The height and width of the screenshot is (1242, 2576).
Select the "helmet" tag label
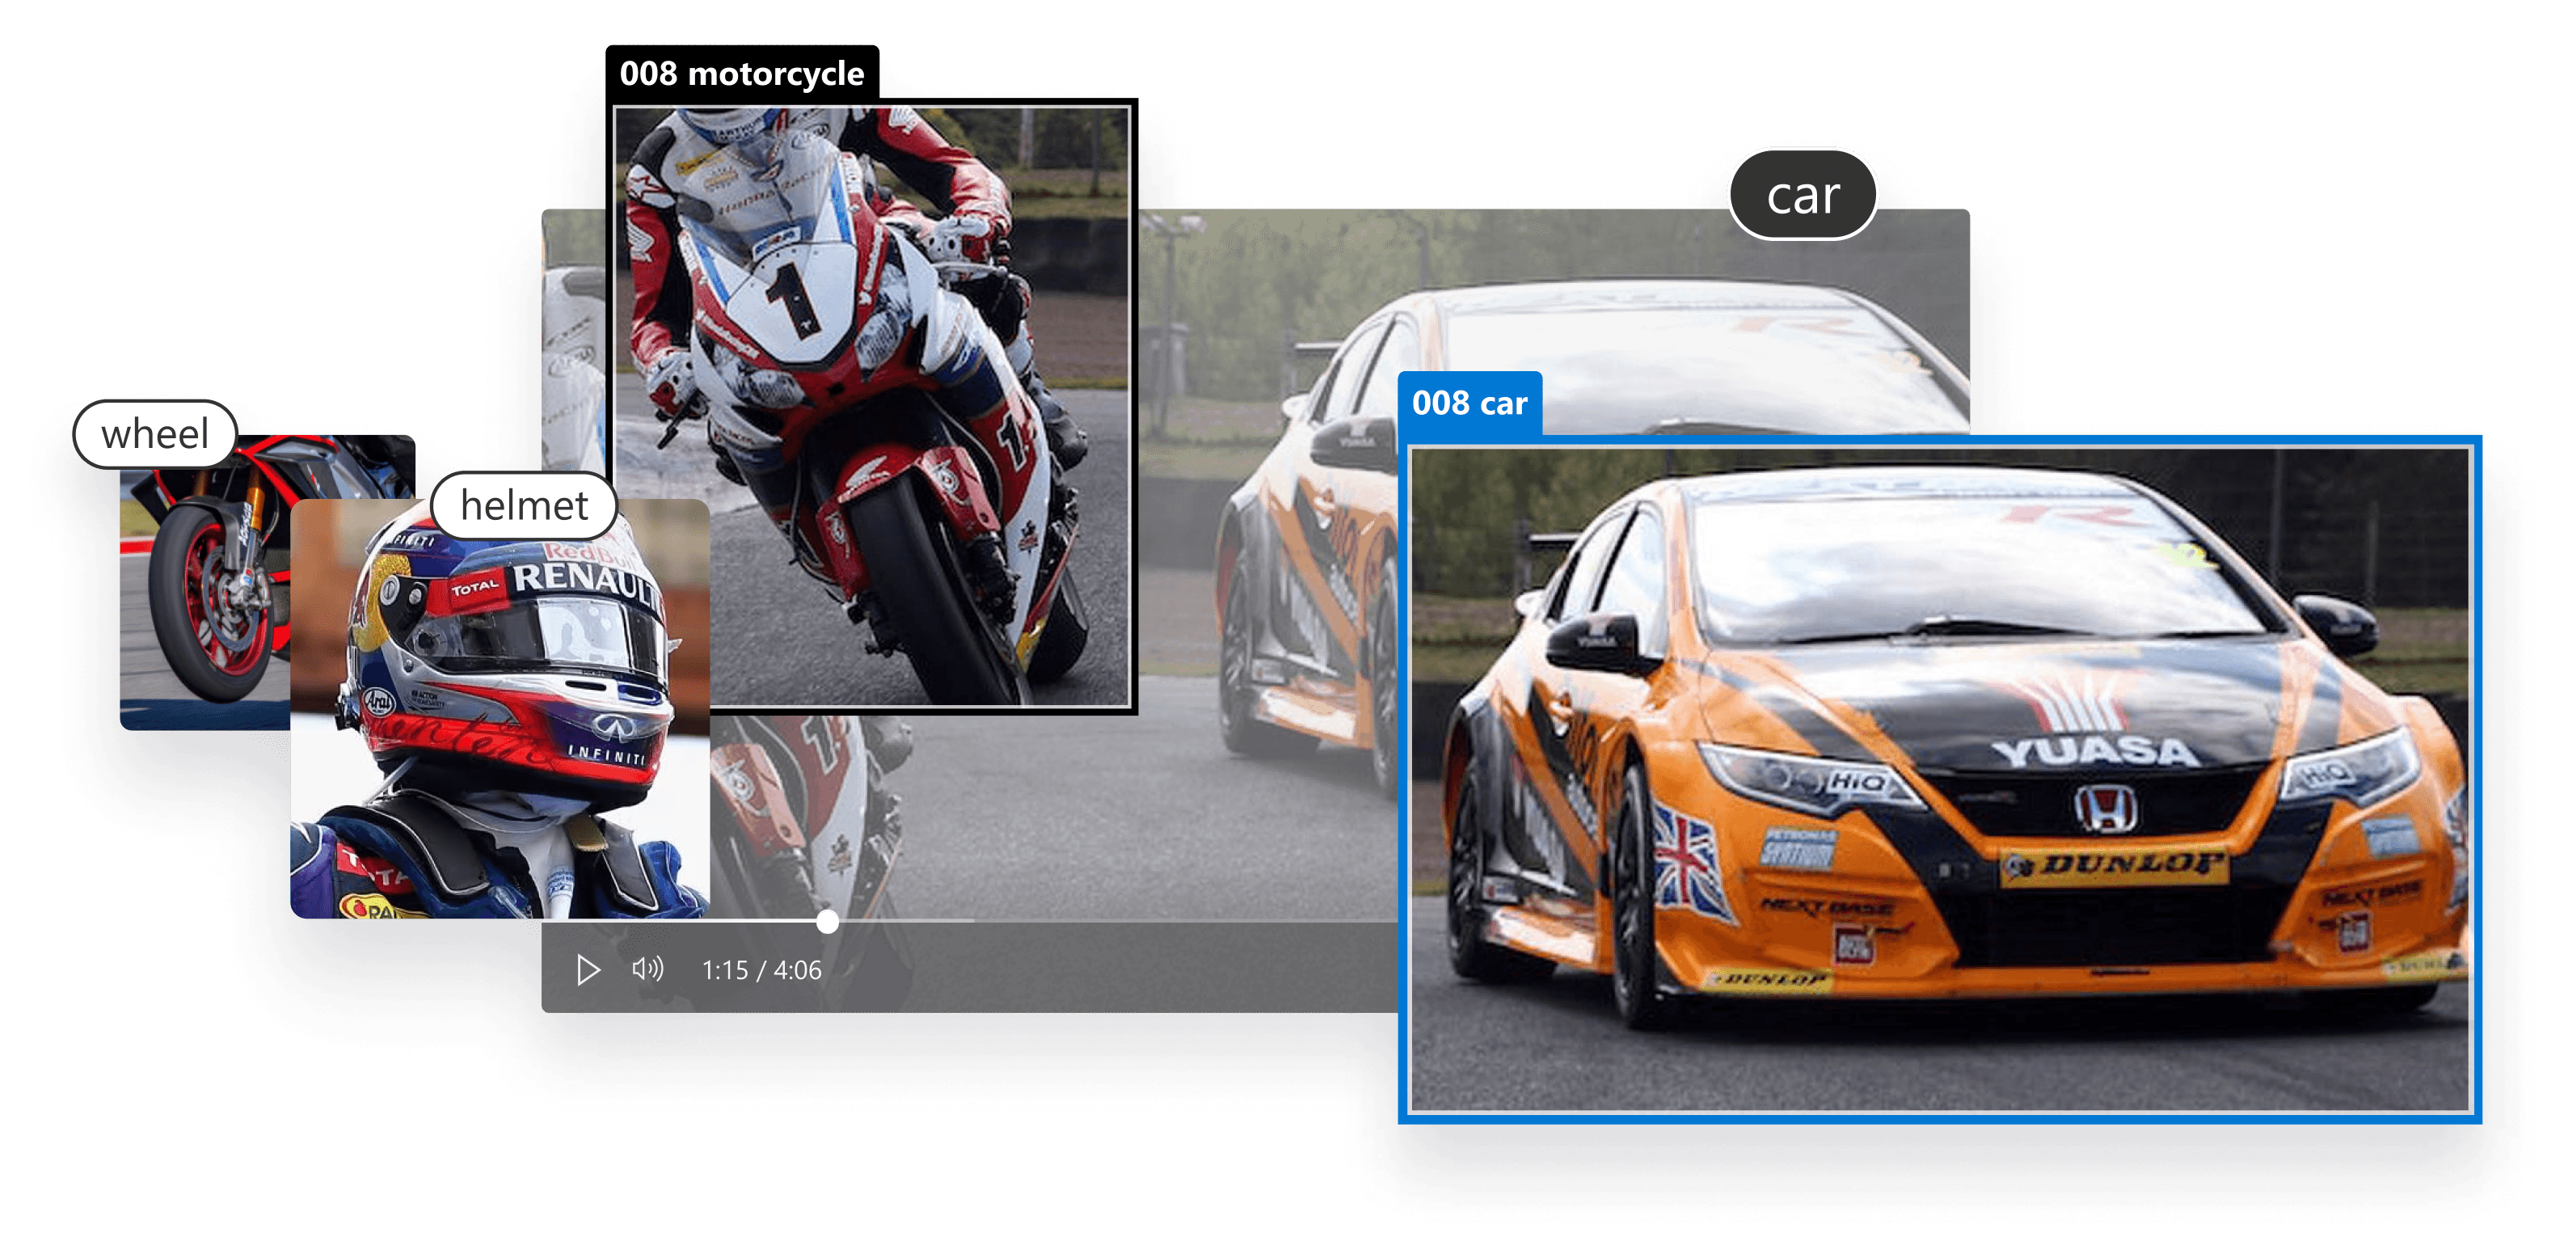point(524,505)
